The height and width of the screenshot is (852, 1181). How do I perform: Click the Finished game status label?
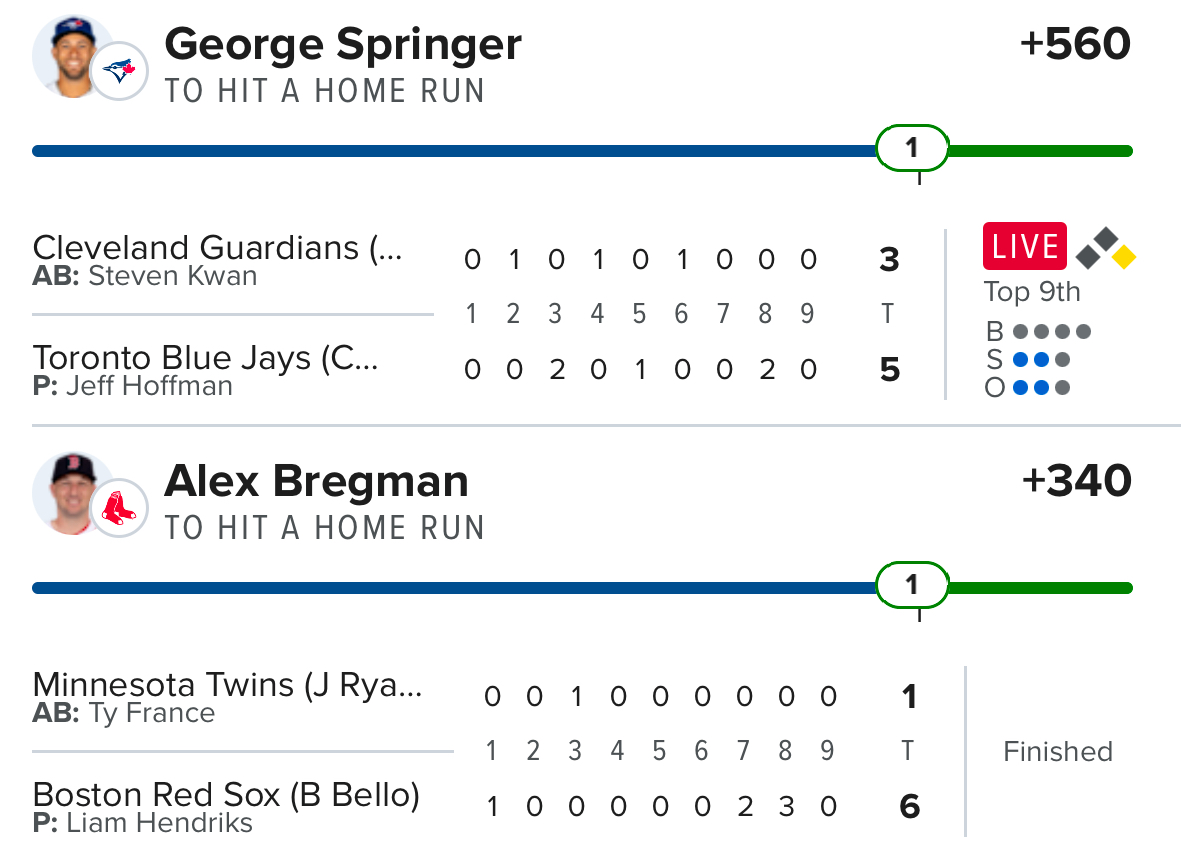(x=1057, y=751)
